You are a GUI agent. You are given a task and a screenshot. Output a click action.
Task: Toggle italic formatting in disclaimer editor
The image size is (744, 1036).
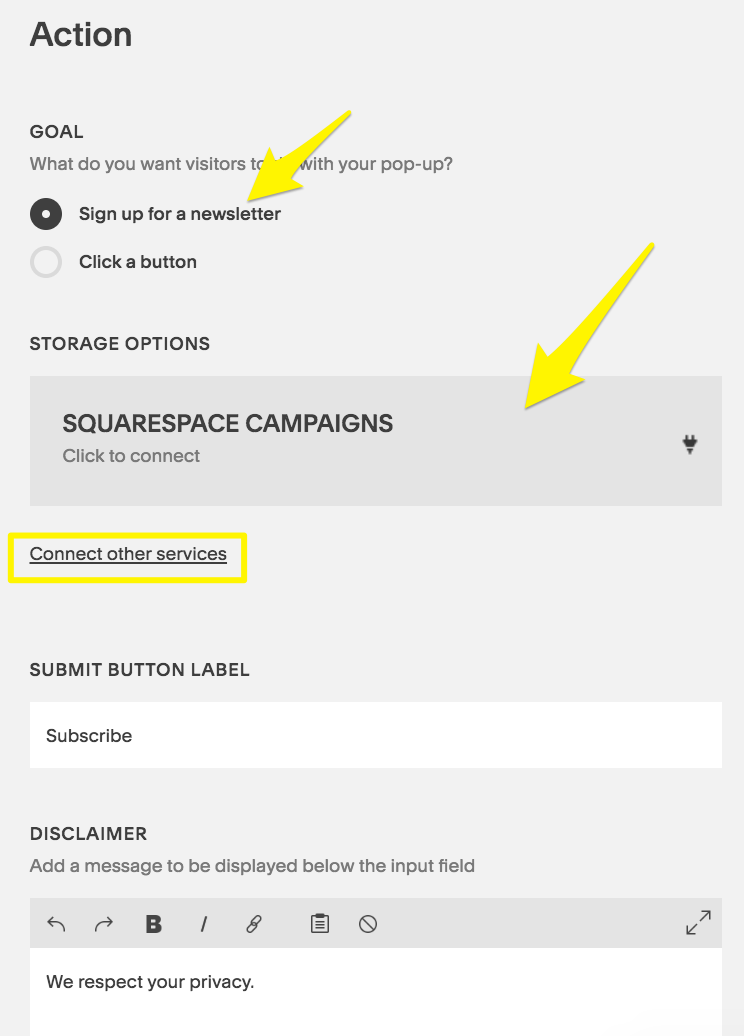204,924
